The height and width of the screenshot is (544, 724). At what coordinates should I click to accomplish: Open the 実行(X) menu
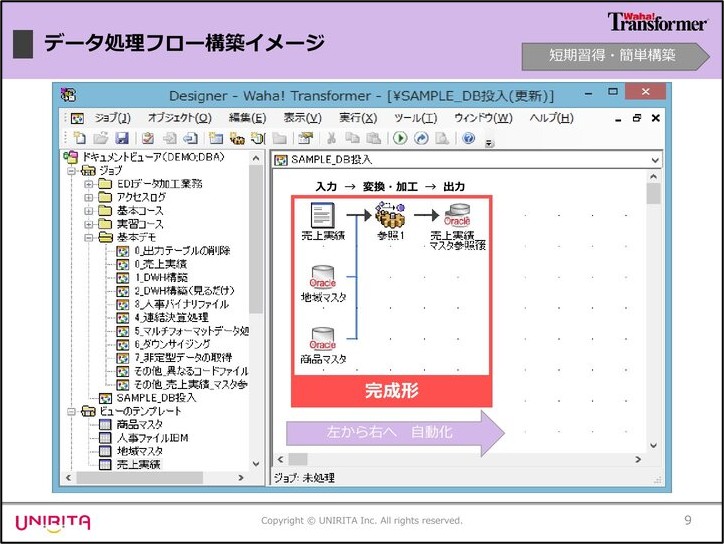(358, 118)
